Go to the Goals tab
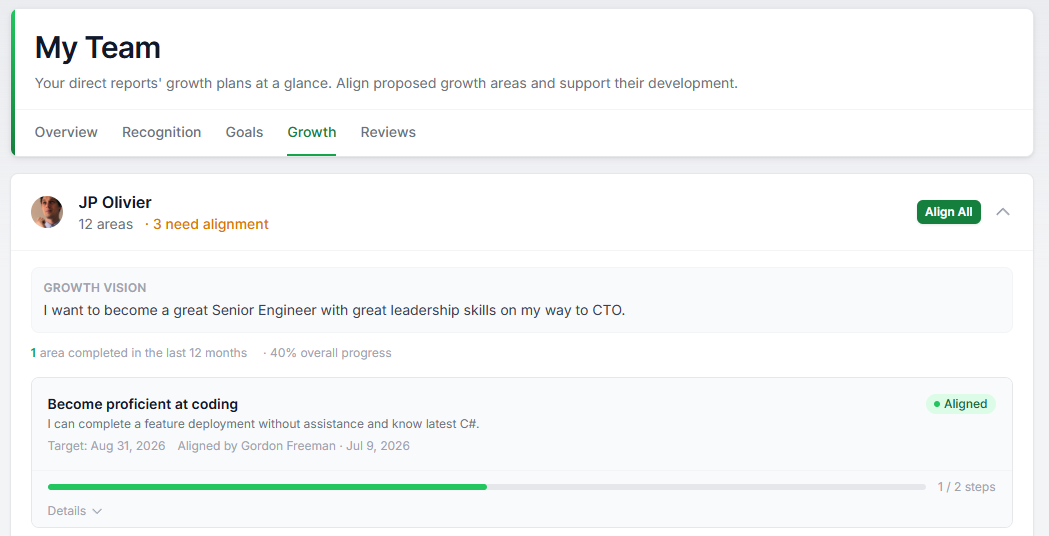 tap(244, 132)
